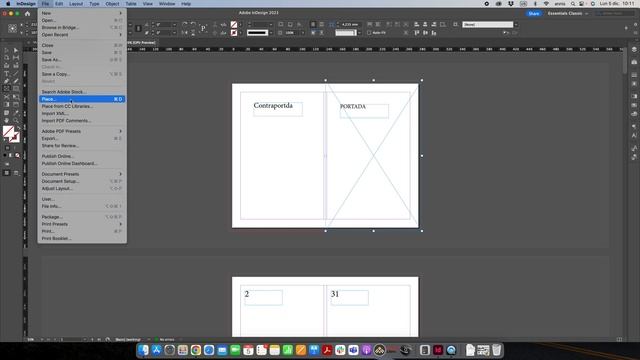Viewport: 640px width, 360px height.
Task: Select the Rectangle Frame tool
Action: pyautogui.click(x=7, y=89)
